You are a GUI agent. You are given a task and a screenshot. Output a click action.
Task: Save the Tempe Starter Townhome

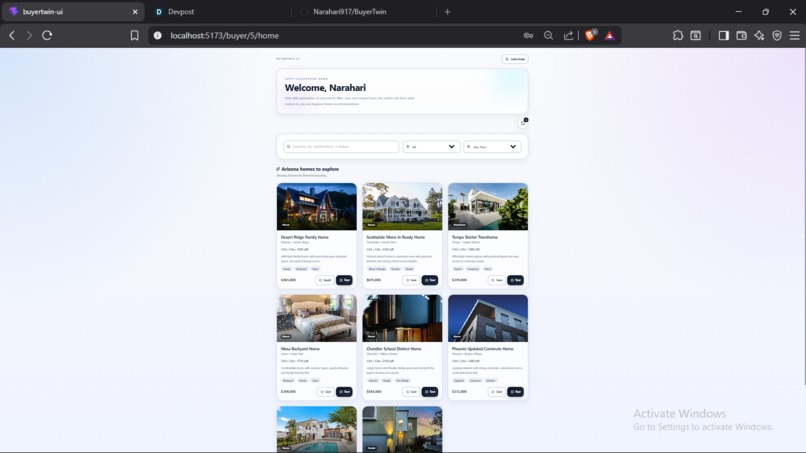[497, 280]
